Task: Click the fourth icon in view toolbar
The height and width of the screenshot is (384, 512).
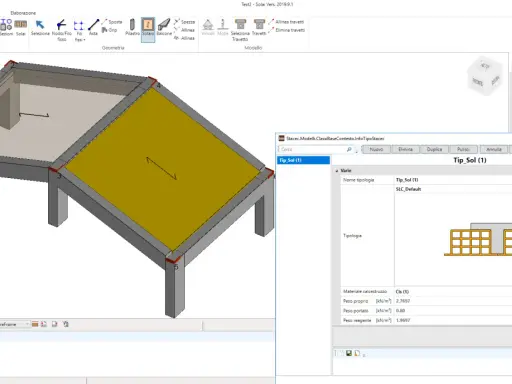Action: coord(66,324)
